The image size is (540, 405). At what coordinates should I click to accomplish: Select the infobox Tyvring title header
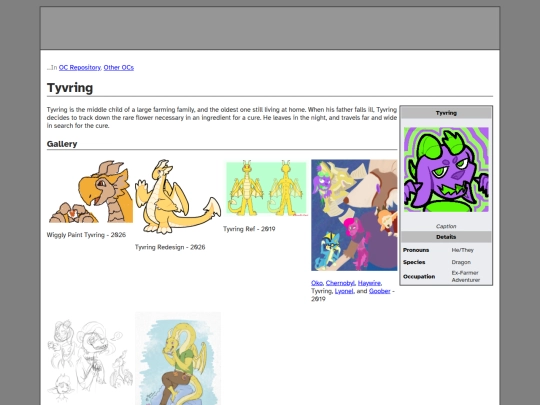(446, 113)
